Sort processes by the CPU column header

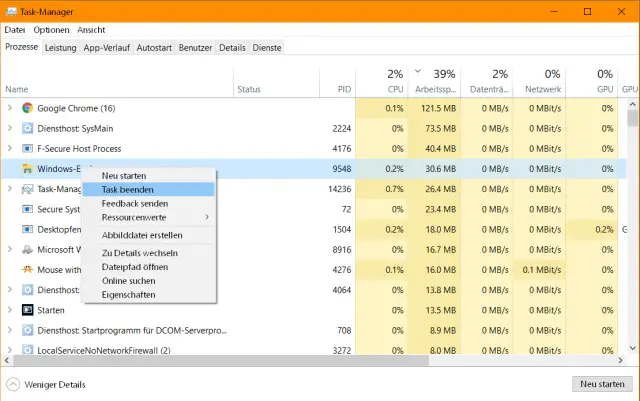395,82
